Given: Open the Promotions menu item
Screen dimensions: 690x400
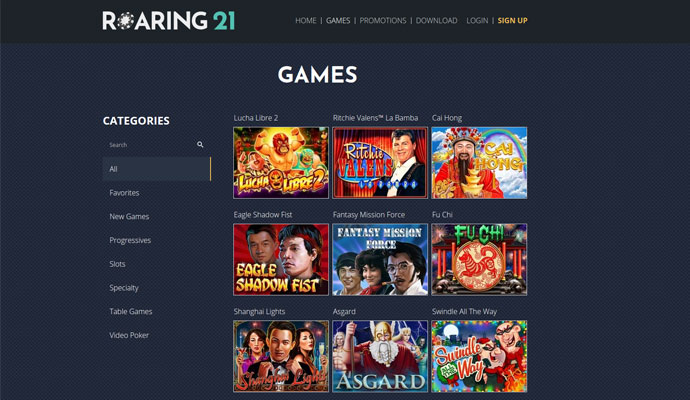Looking at the screenshot, I should tap(383, 21).
